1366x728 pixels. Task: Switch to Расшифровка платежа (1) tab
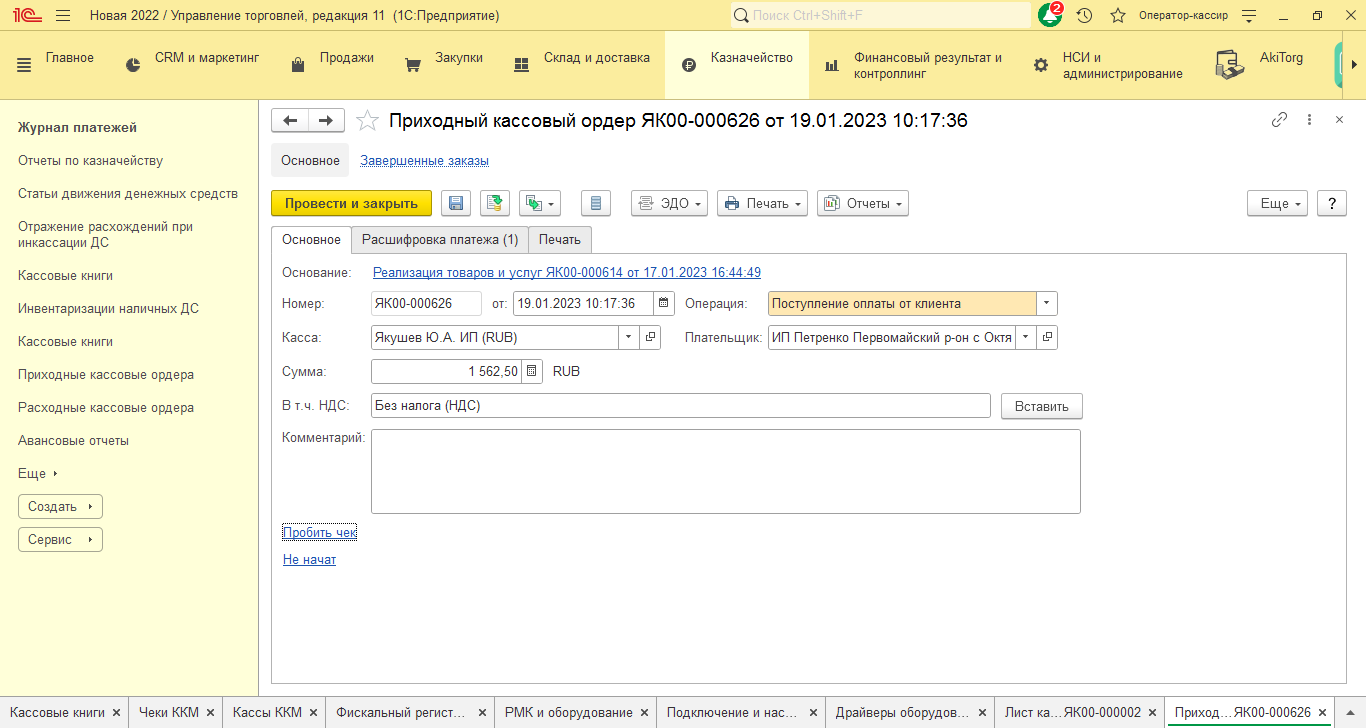[439, 239]
